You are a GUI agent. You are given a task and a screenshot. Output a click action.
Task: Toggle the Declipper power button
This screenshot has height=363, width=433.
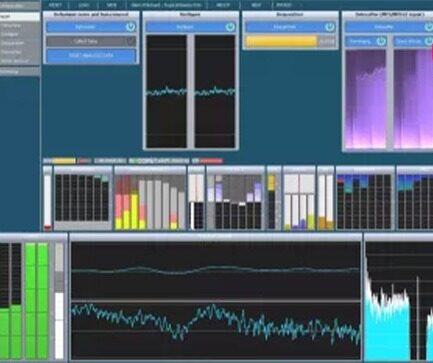click(x=230, y=27)
